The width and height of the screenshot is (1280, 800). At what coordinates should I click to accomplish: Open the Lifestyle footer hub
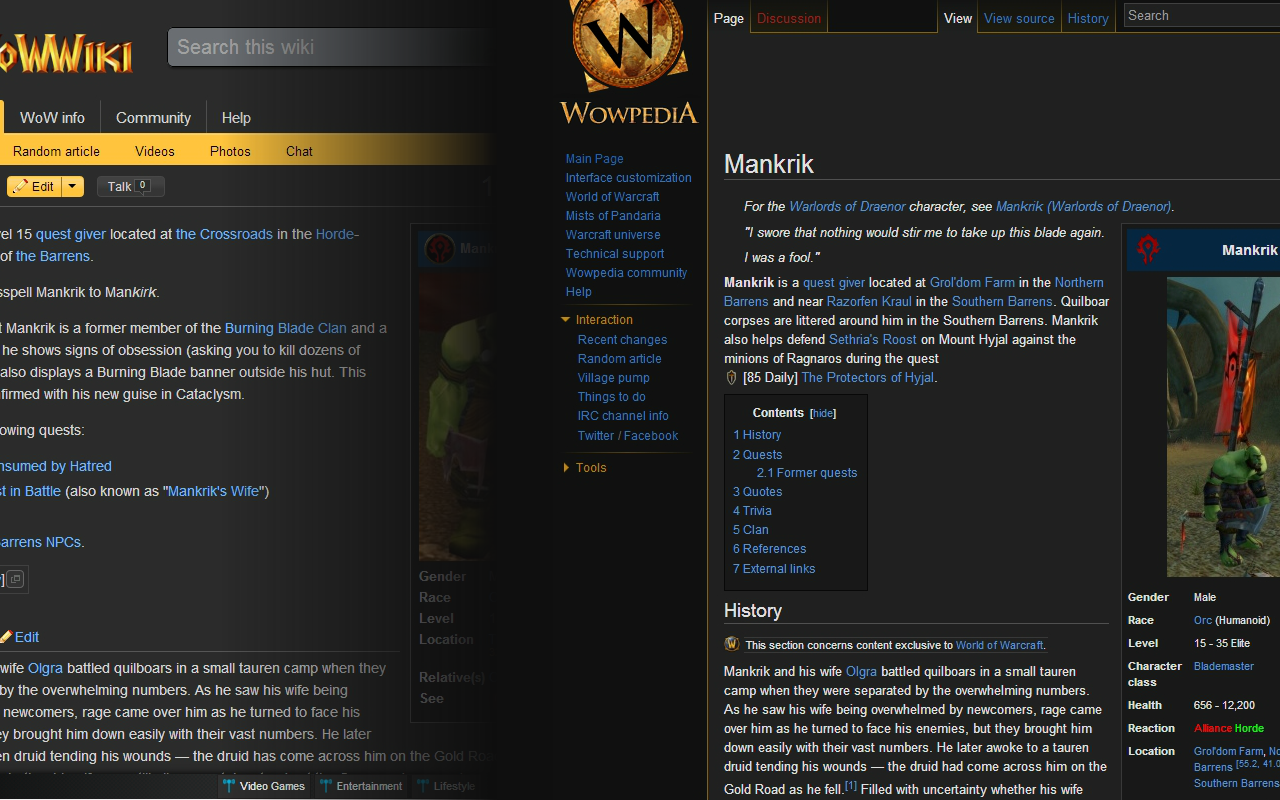pyautogui.click(x=446, y=786)
